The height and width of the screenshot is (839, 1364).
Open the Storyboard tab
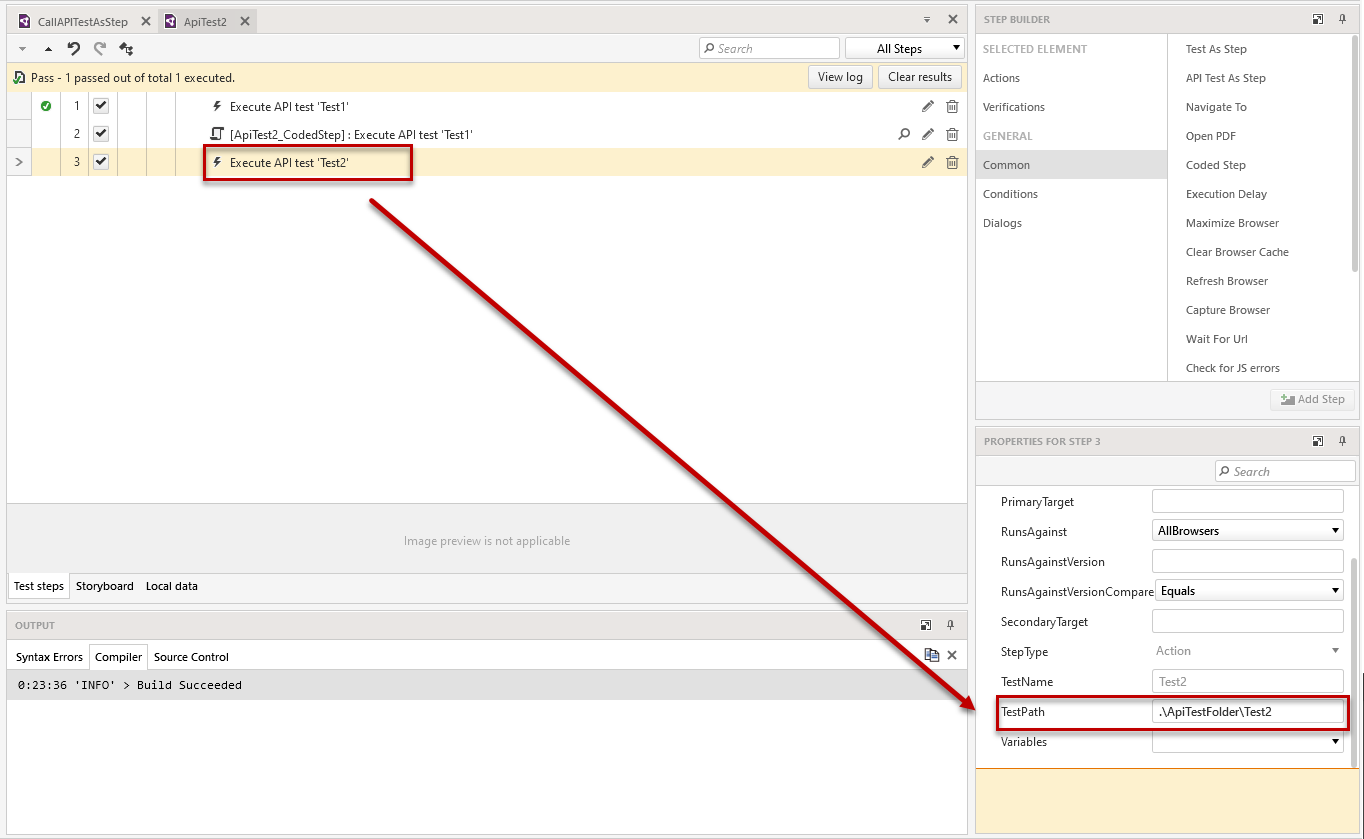tap(104, 586)
